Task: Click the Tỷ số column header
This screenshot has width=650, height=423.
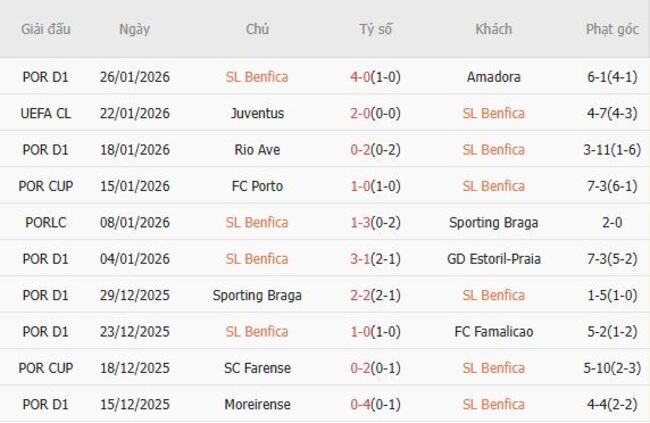Action: 376,29
